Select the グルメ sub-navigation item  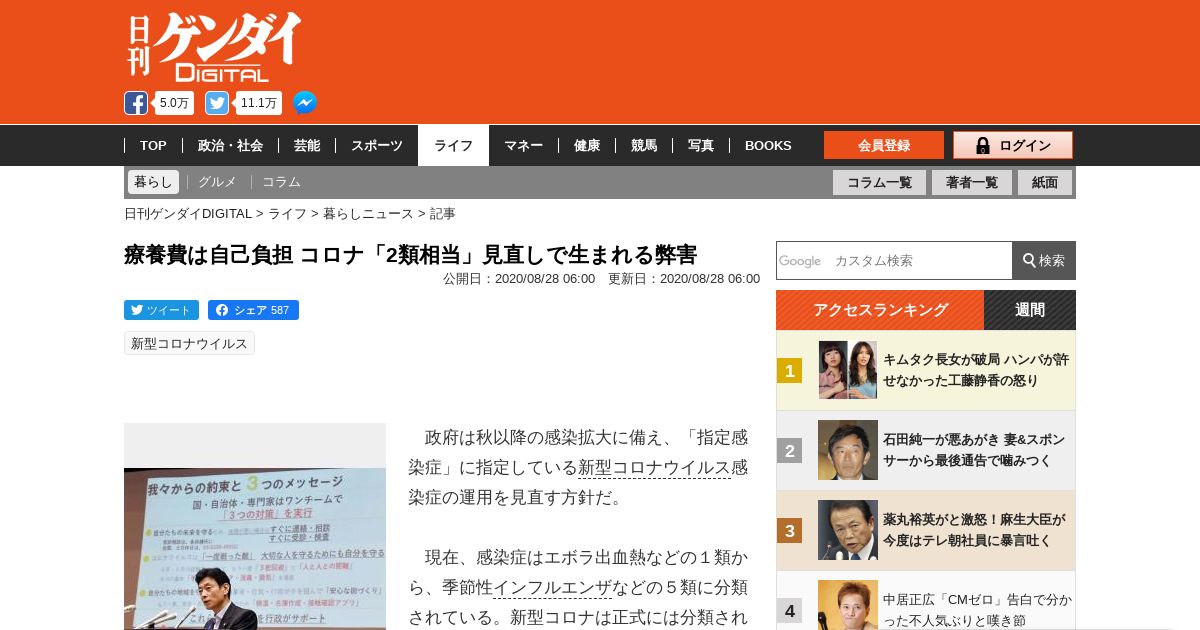(217, 182)
